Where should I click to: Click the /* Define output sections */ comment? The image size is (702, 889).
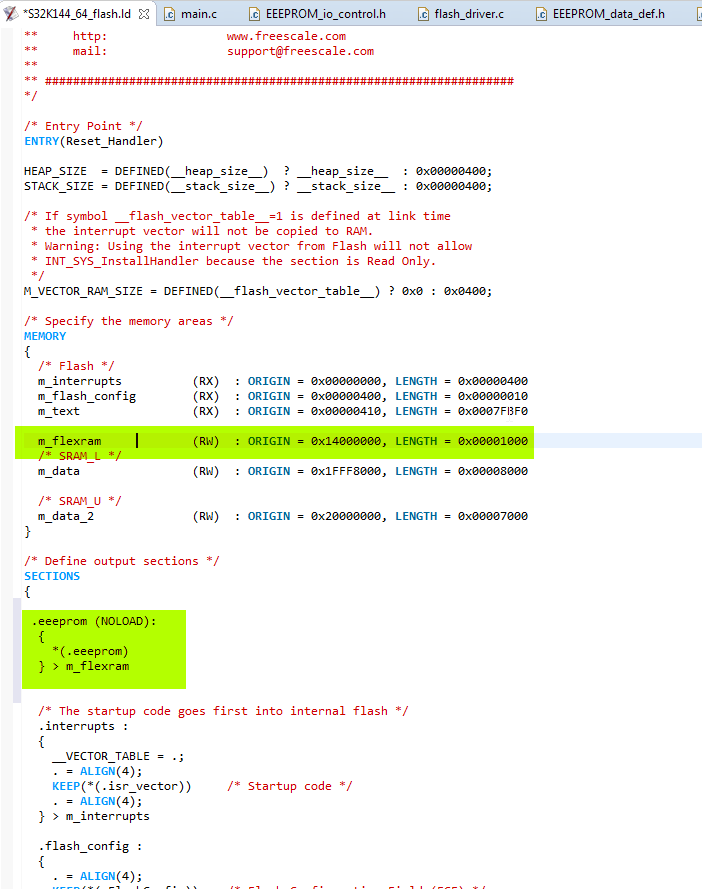click(x=121, y=561)
